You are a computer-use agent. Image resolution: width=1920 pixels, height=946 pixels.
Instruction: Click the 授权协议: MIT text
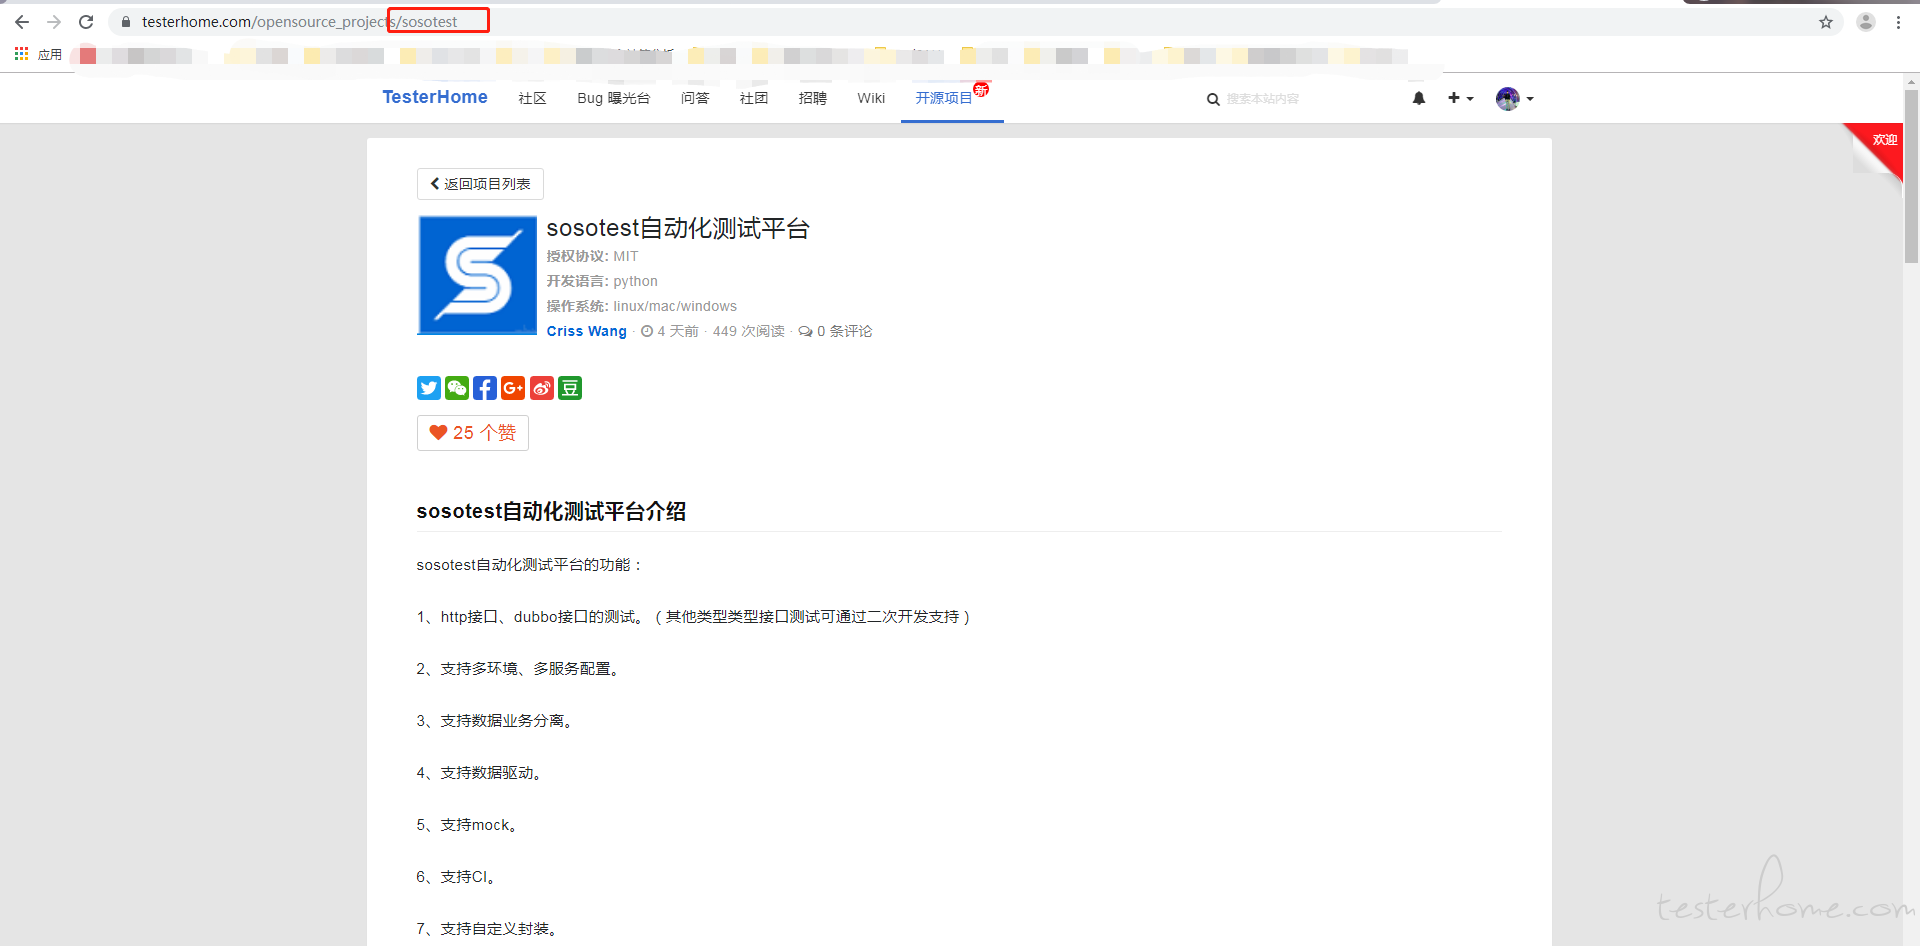point(592,256)
